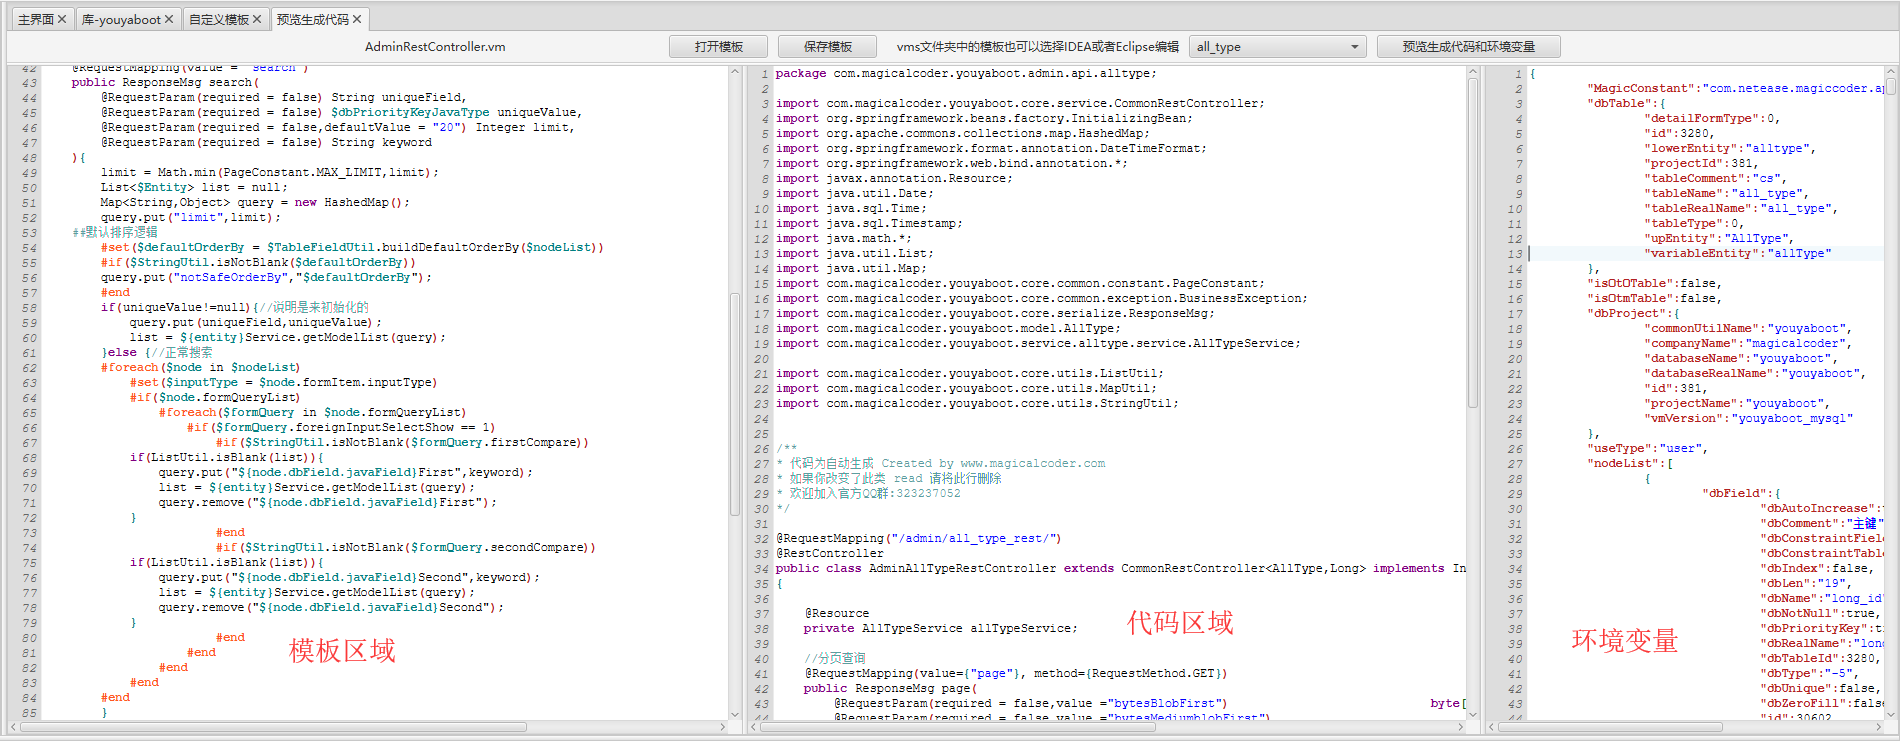This screenshot has height=741, width=1900.
Task: Click the right arrow of the code pane's horizontal scrollbar
Action: click(1461, 727)
